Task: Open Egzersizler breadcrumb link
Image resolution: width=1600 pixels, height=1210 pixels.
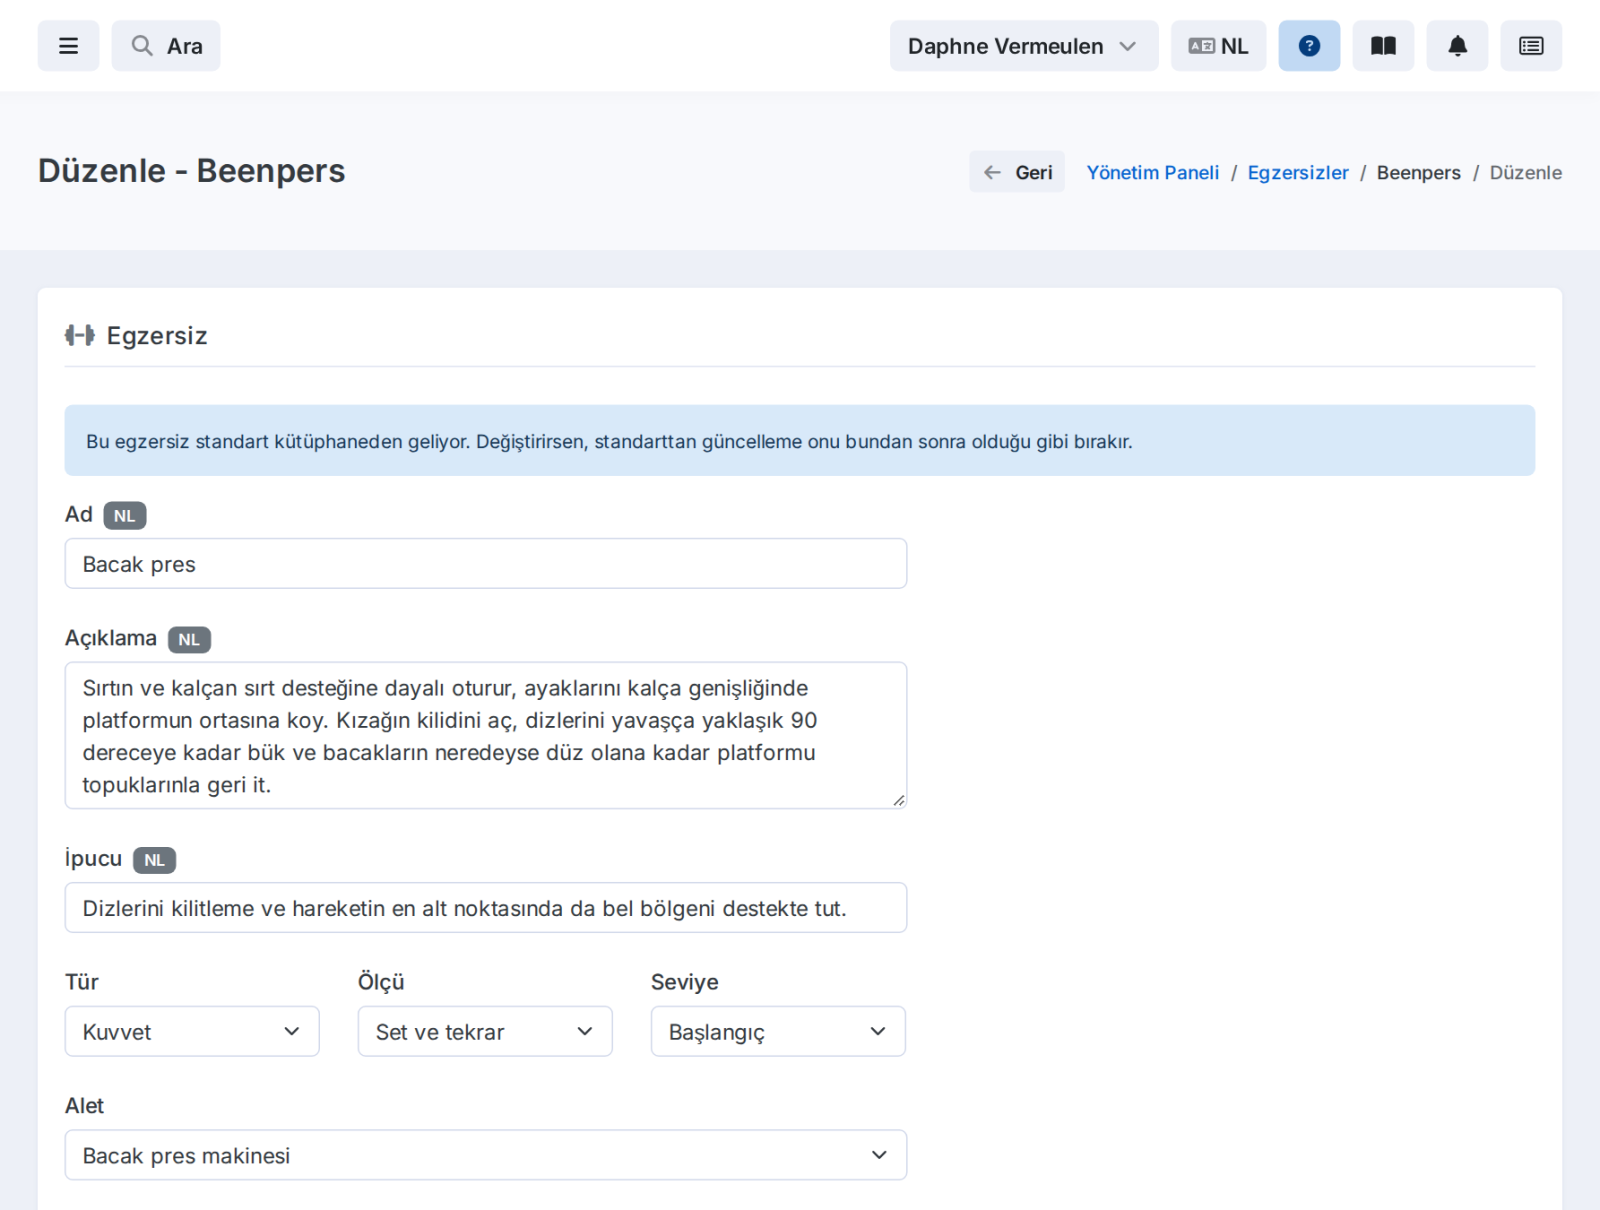Action: 1298,172
